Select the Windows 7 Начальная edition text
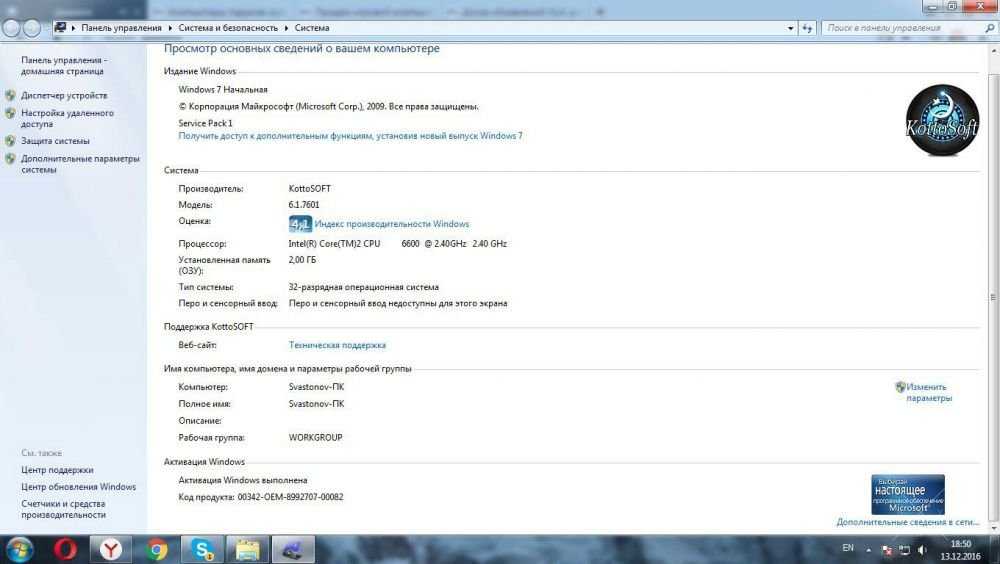This screenshot has height=564, width=1000. click(223, 90)
